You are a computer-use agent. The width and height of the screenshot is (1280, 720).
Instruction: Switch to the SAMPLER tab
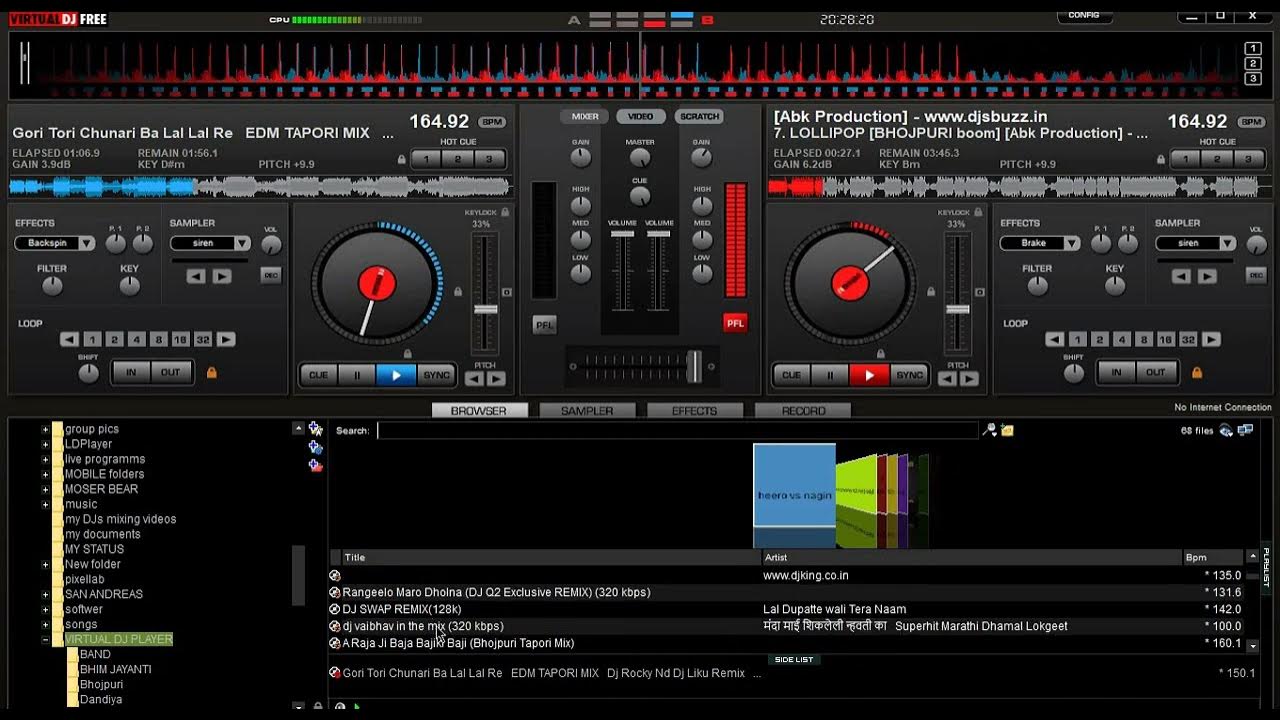coord(587,410)
